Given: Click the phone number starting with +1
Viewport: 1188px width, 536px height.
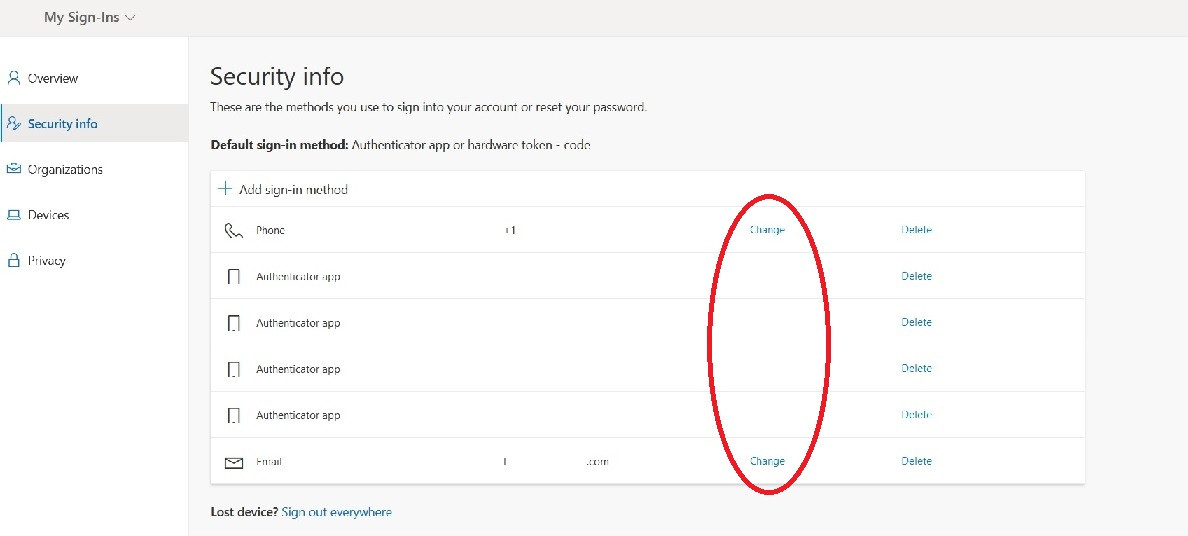Looking at the screenshot, I should pyautogui.click(x=510, y=230).
